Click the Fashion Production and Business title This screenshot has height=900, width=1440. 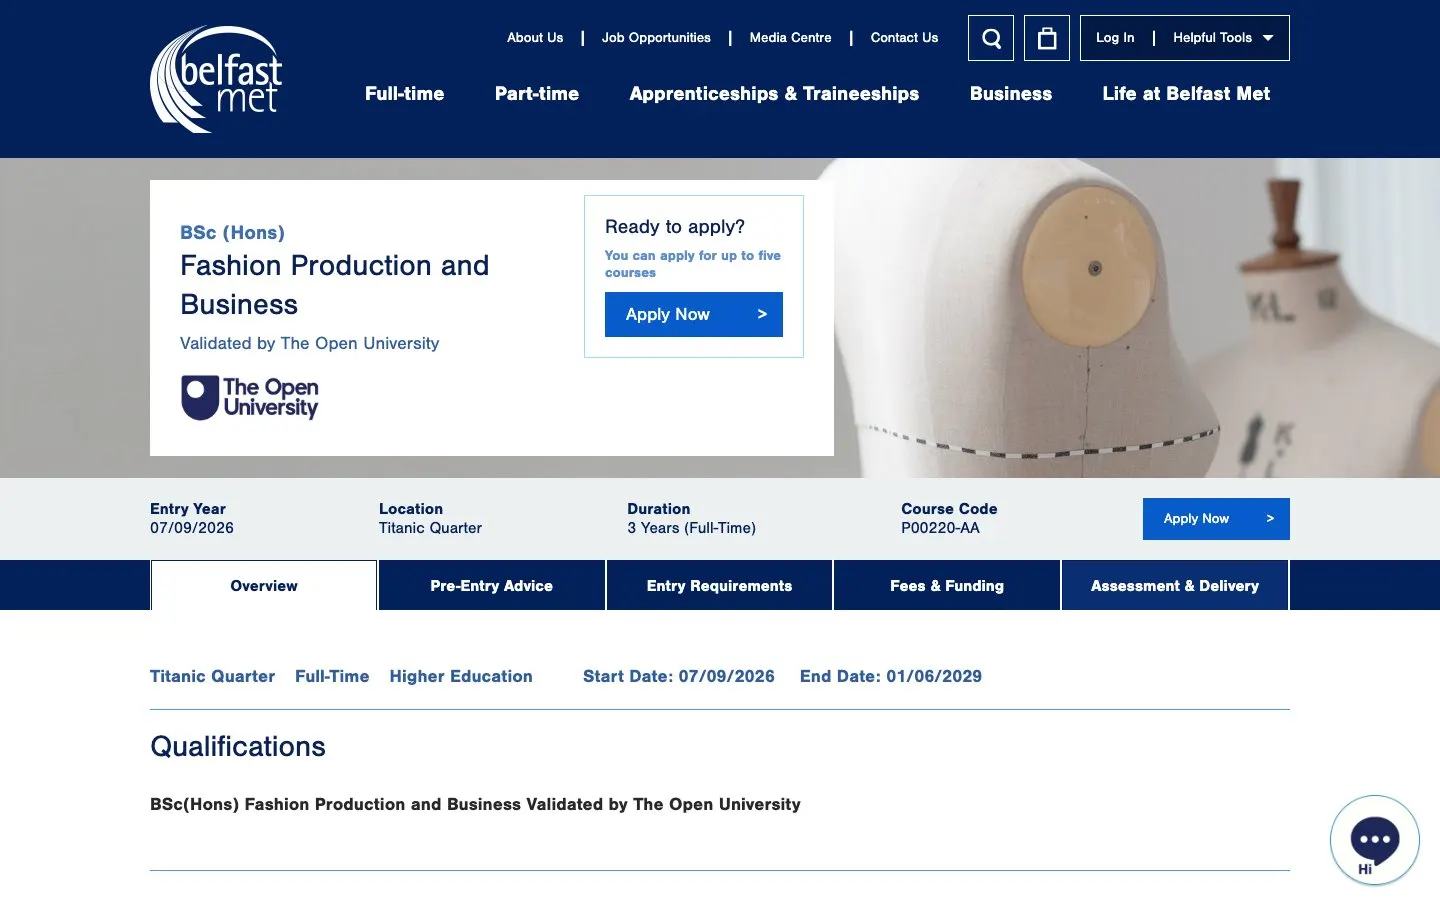[x=335, y=285]
